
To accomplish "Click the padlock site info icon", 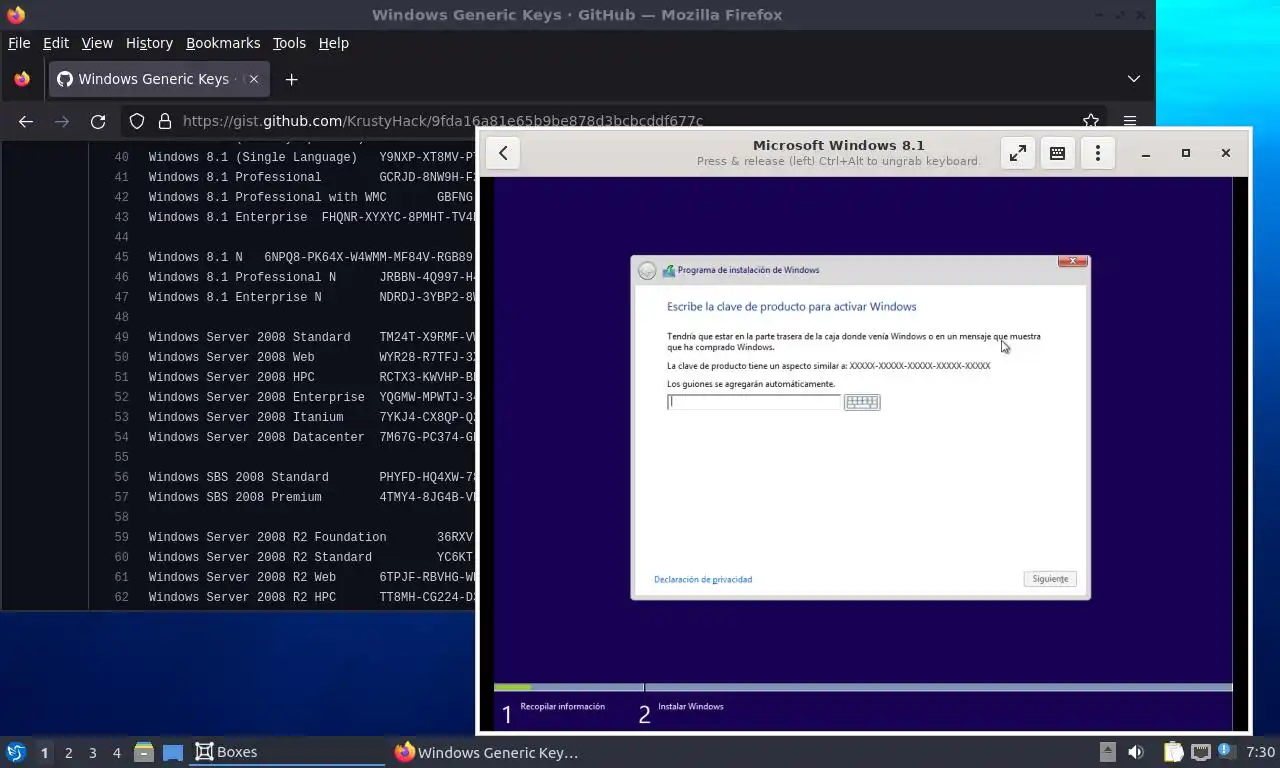I will pyautogui.click(x=164, y=121).
